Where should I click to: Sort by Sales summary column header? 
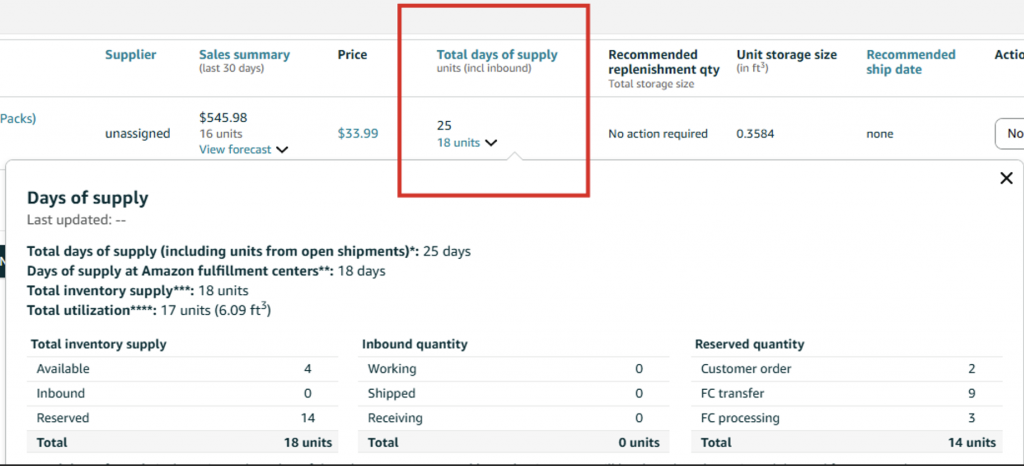[x=244, y=55]
